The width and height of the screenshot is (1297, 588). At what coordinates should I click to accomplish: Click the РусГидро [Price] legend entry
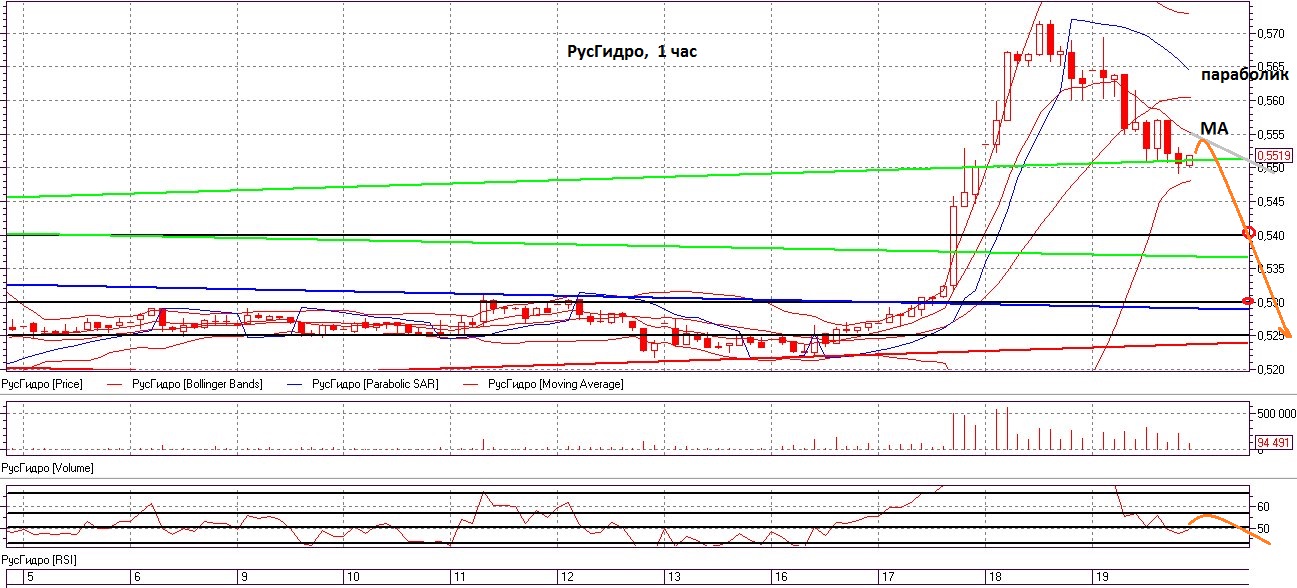click(x=43, y=384)
